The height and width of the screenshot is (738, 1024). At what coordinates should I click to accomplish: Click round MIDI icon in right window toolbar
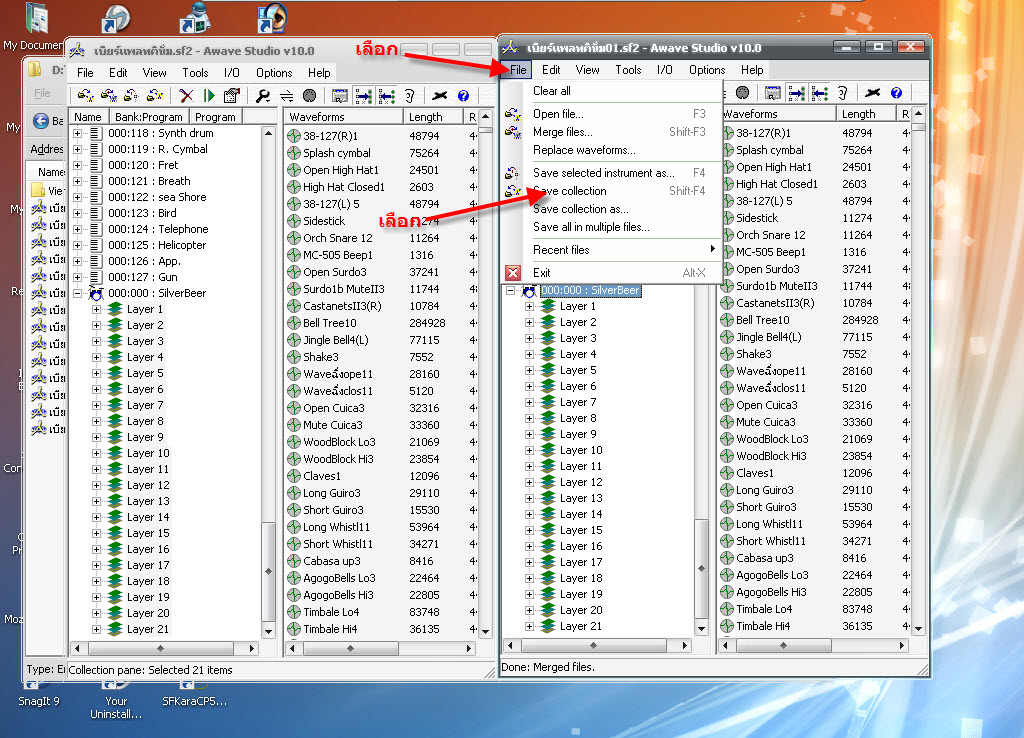pyautogui.click(x=743, y=93)
